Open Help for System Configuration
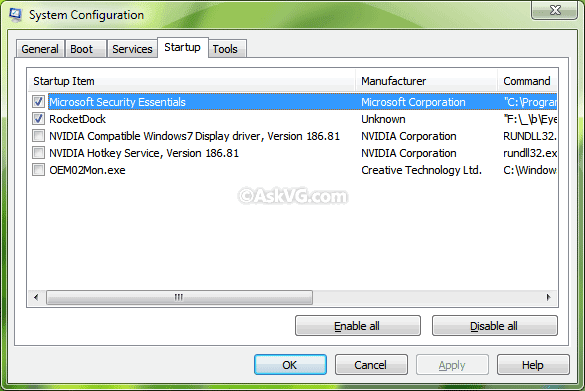 click(533, 365)
